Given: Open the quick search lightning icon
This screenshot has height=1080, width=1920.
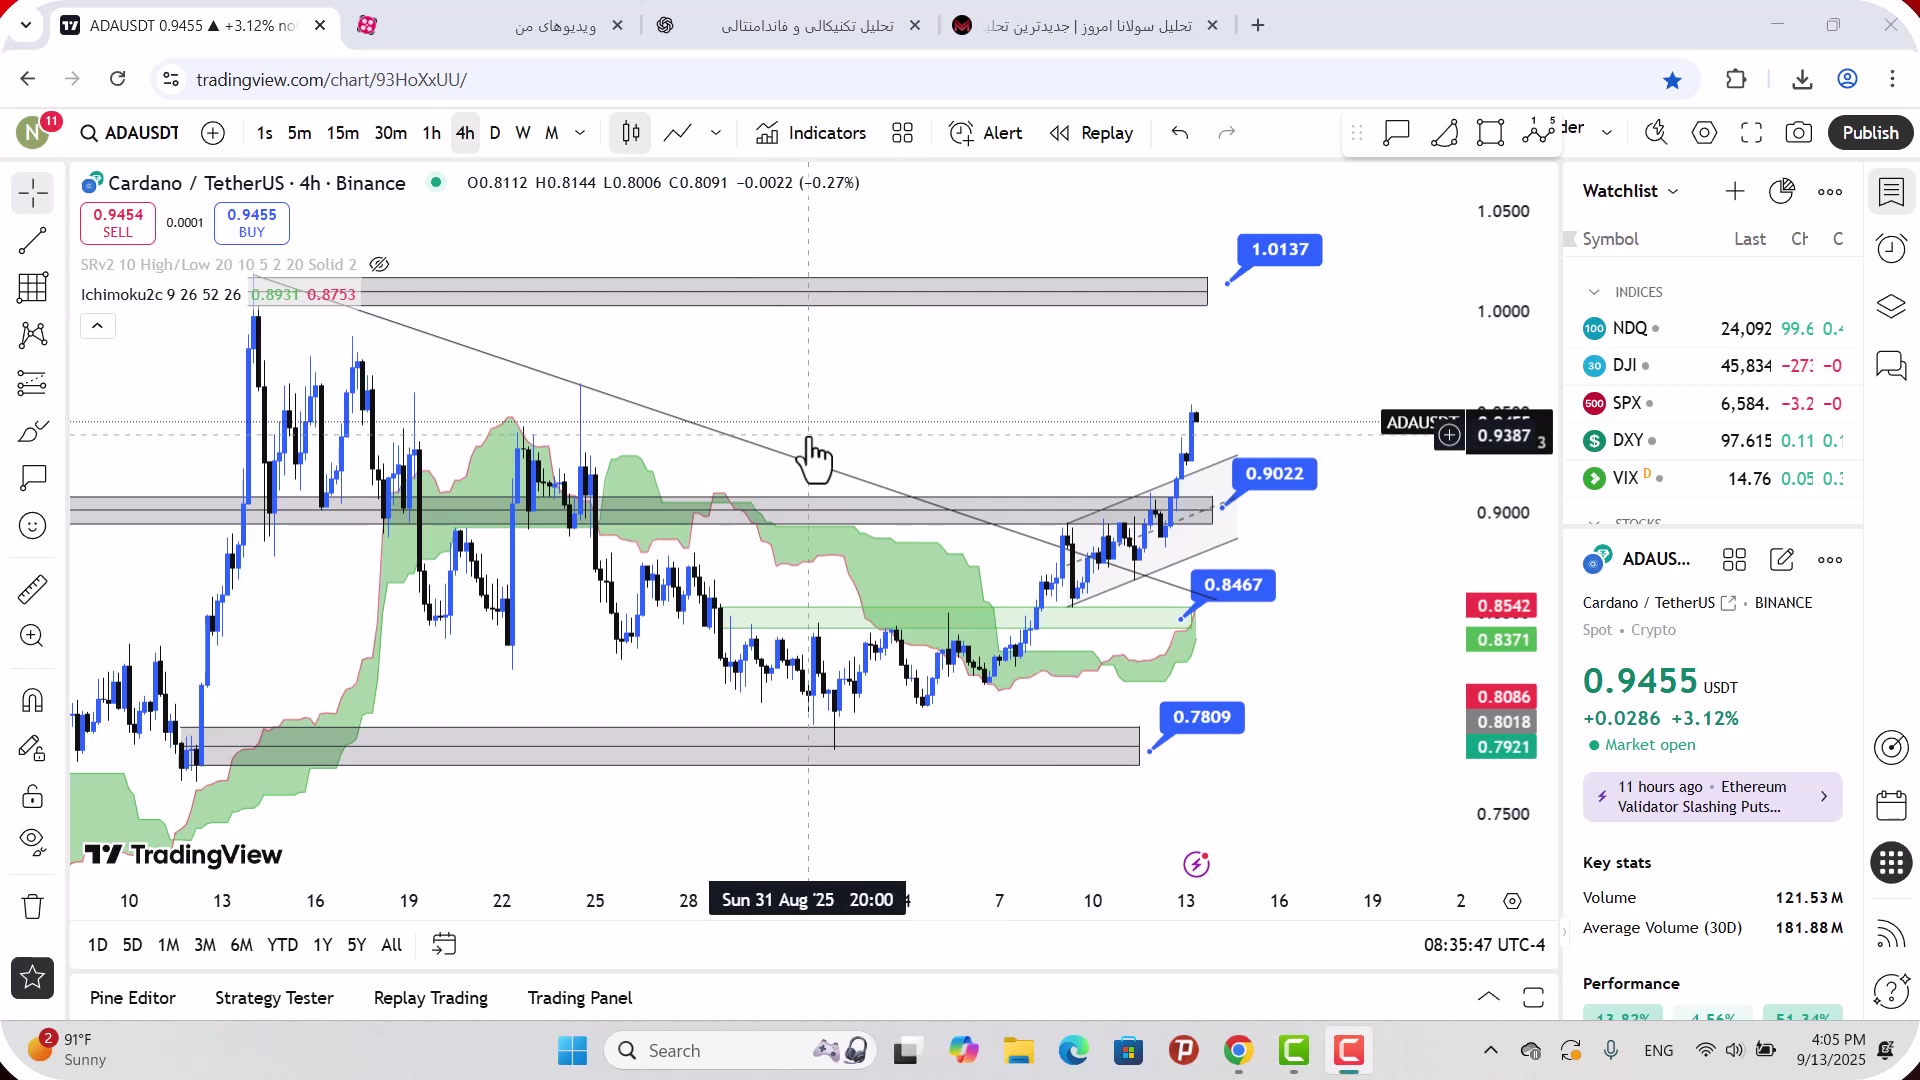Looking at the screenshot, I should click(x=1657, y=133).
